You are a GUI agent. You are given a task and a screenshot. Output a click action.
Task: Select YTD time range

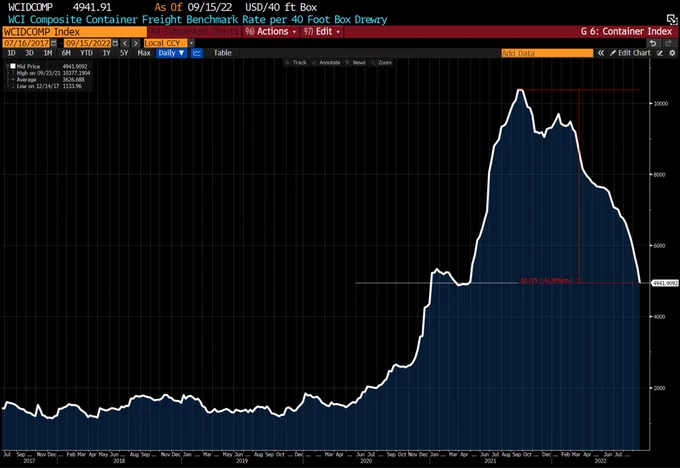86,53
